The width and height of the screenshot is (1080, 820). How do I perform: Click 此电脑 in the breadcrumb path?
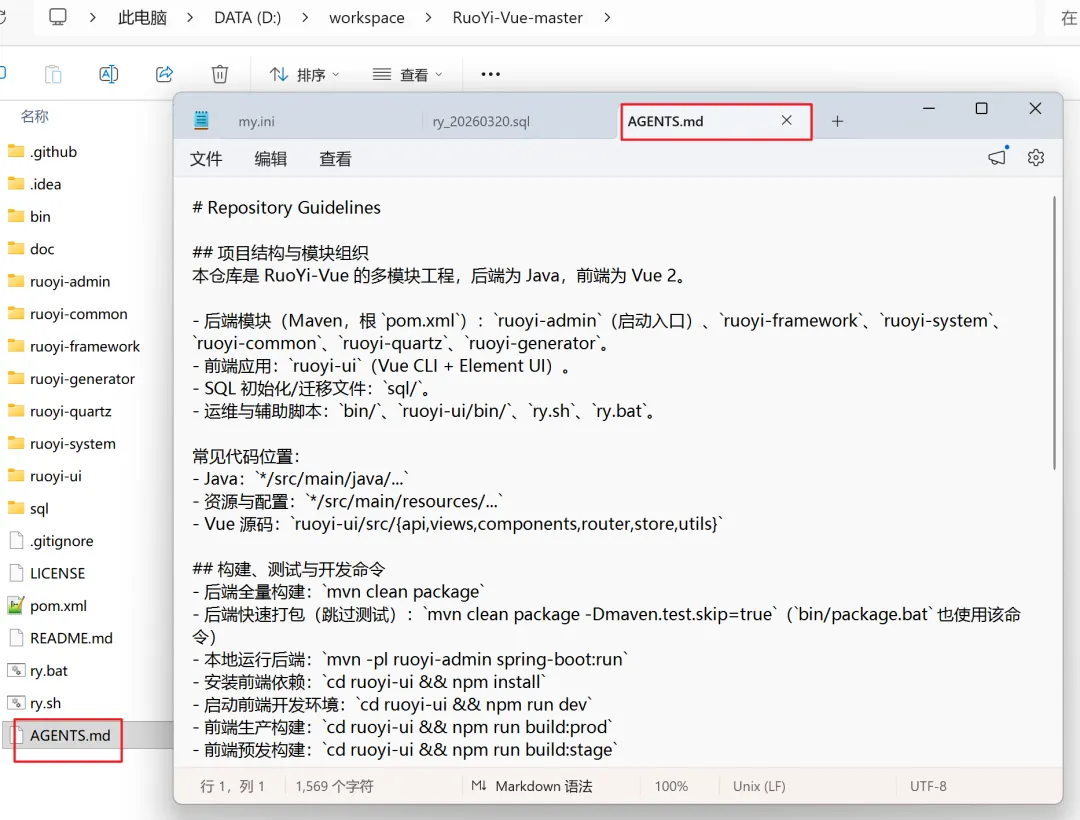pos(142,17)
